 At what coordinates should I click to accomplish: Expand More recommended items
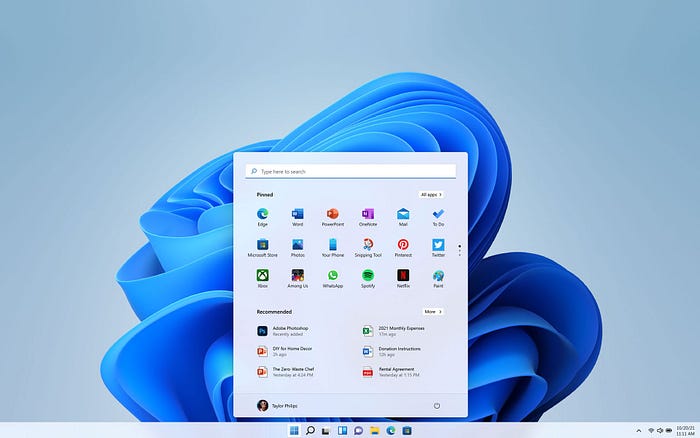coord(433,311)
